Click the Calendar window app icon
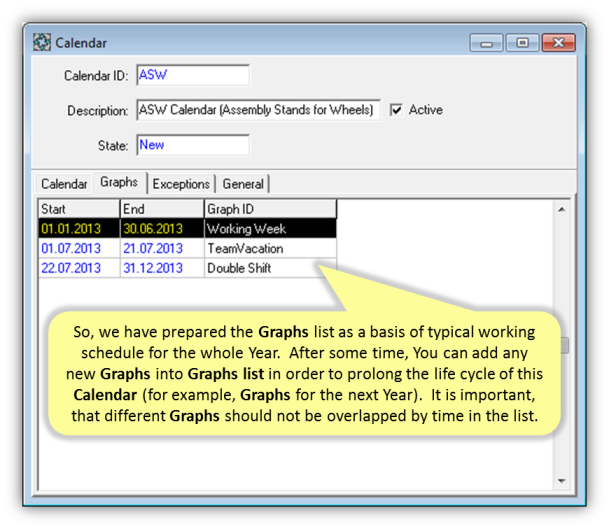Viewport: 609px width, 529px height. pos(42,42)
